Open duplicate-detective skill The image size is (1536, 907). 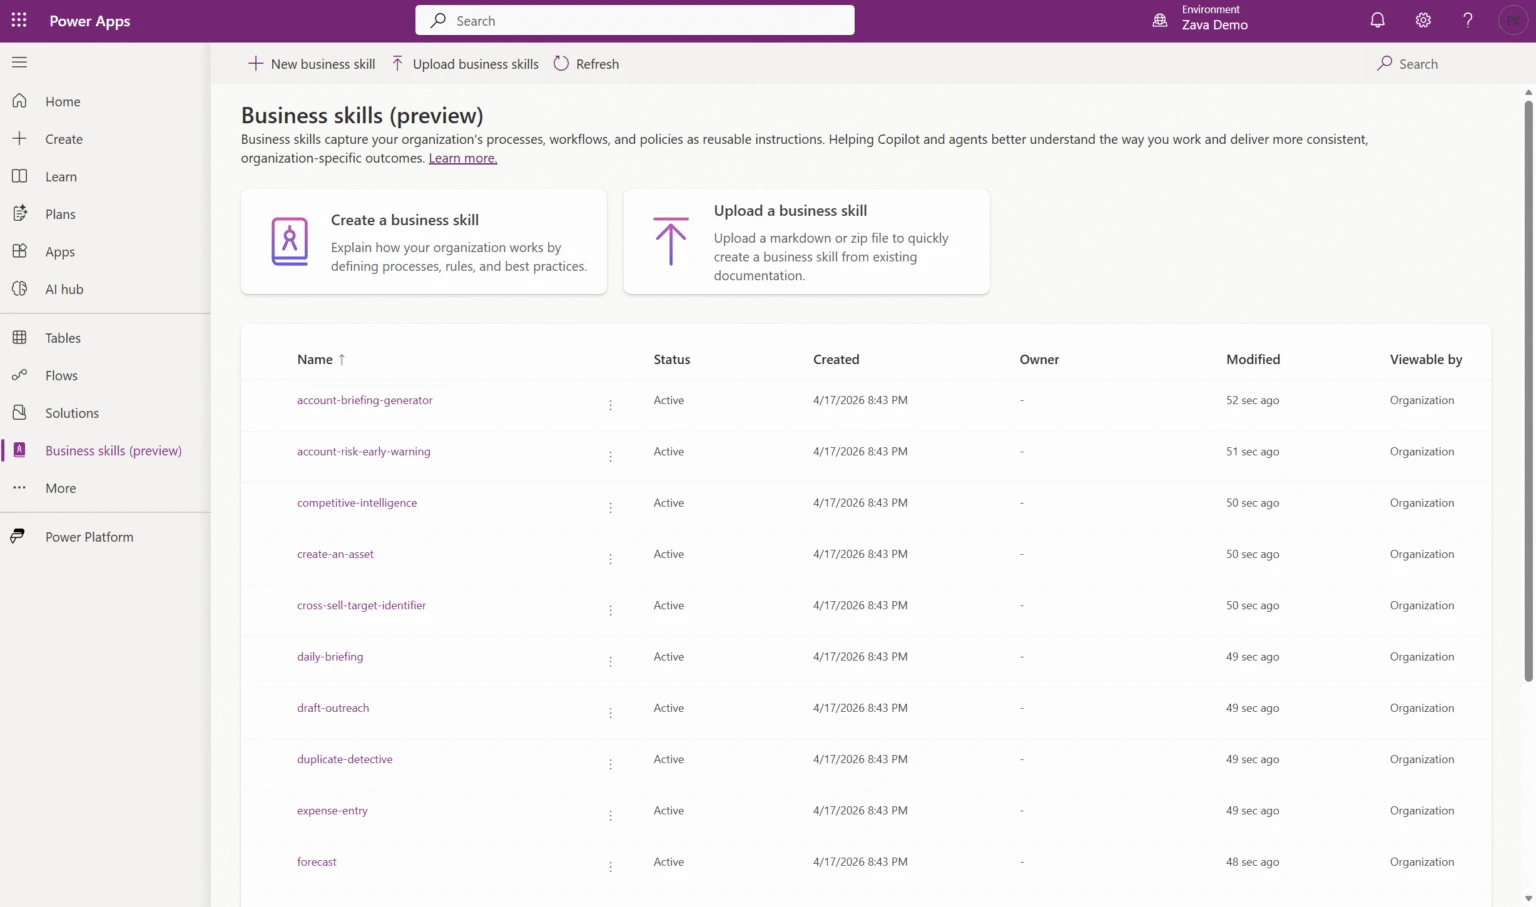[x=345, y=759]
